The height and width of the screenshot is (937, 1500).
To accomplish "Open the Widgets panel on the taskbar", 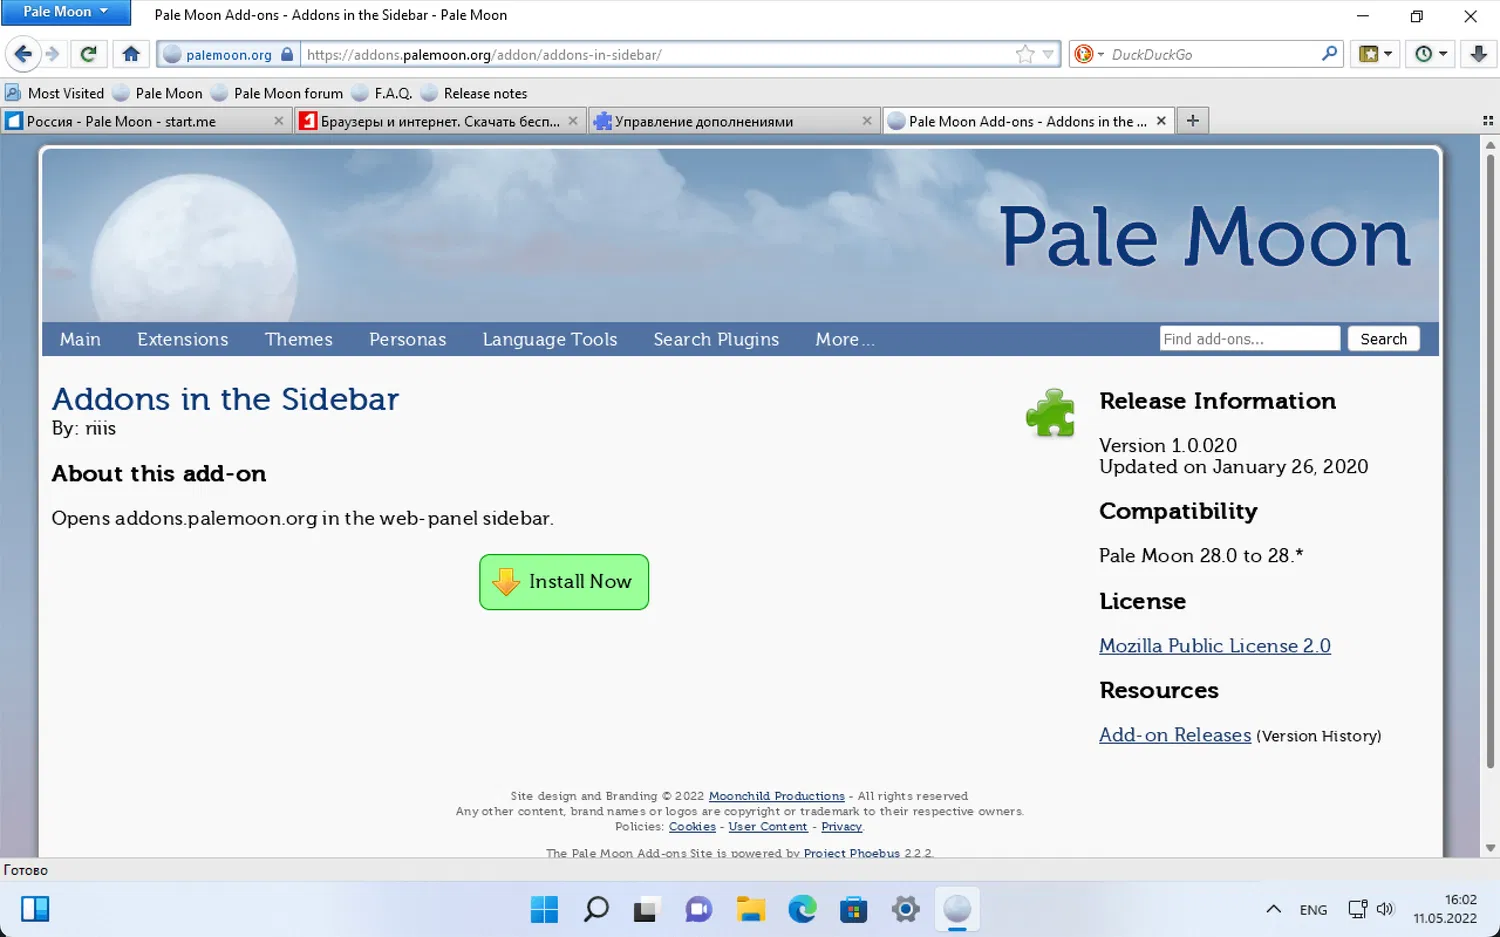I will [35, 909].
